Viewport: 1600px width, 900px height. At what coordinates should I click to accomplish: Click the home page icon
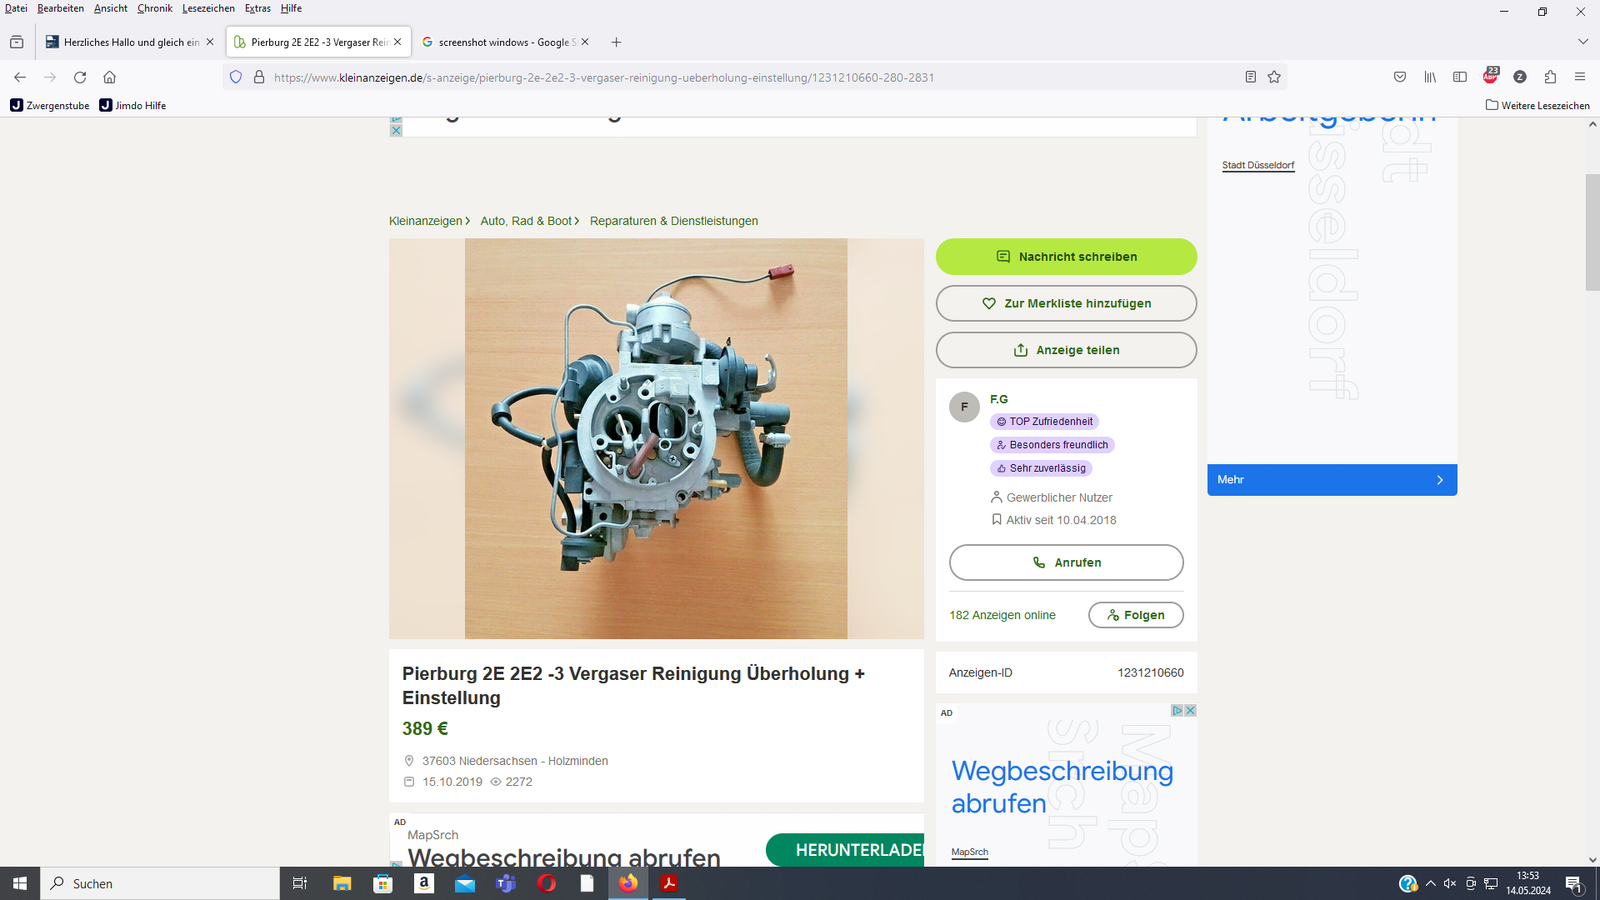[x=110, y=77]
